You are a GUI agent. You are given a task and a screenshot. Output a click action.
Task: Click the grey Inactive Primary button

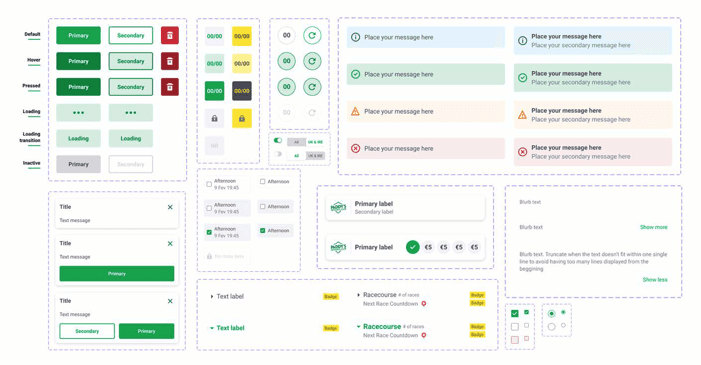[x=78, y=164]
